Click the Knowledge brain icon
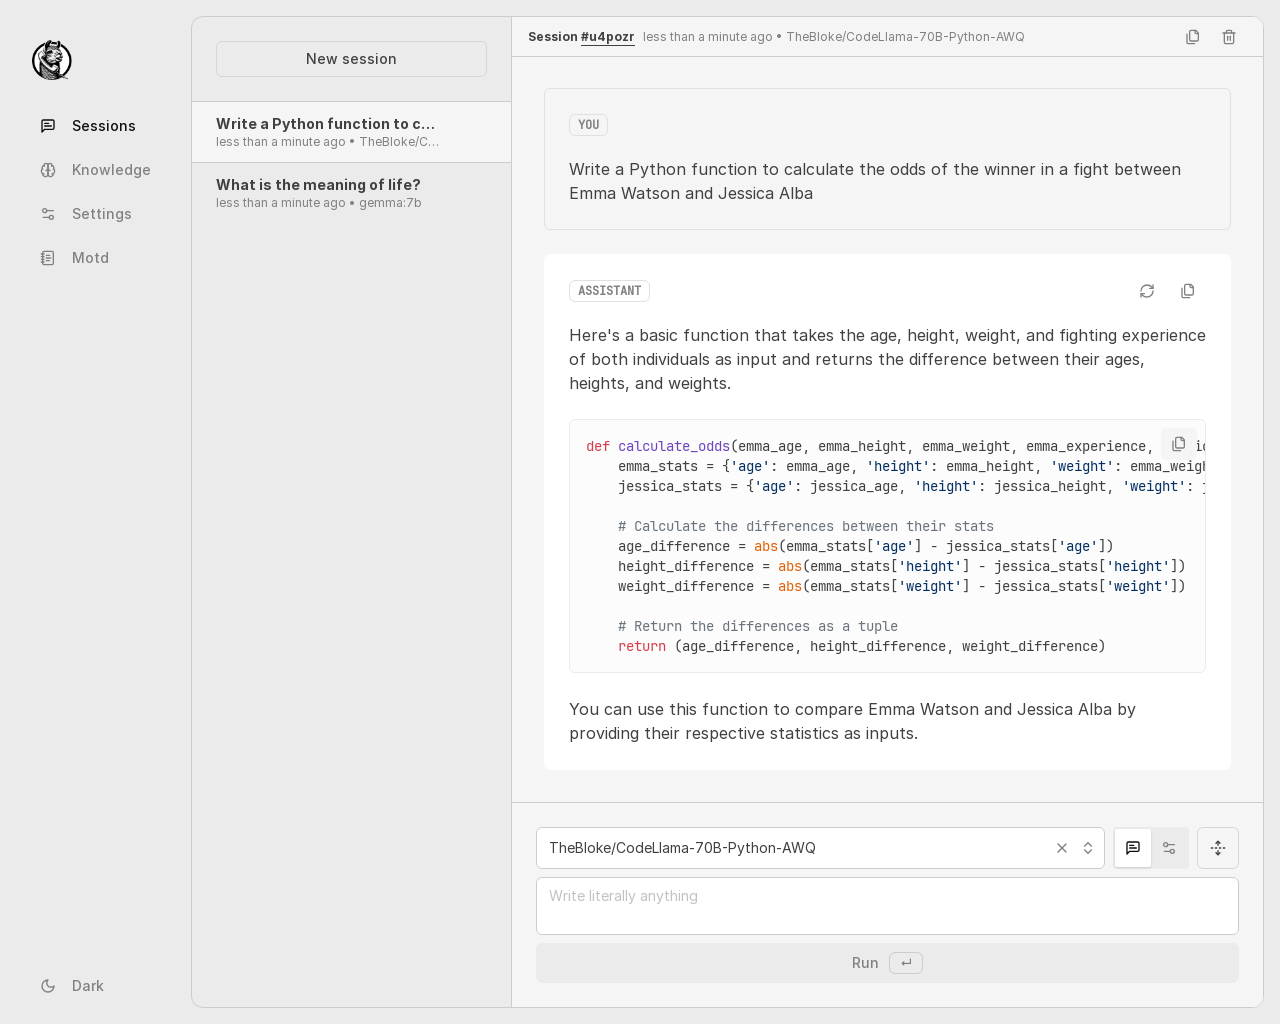Screen dimensions: 1280x1024 [x=48, y=170]
